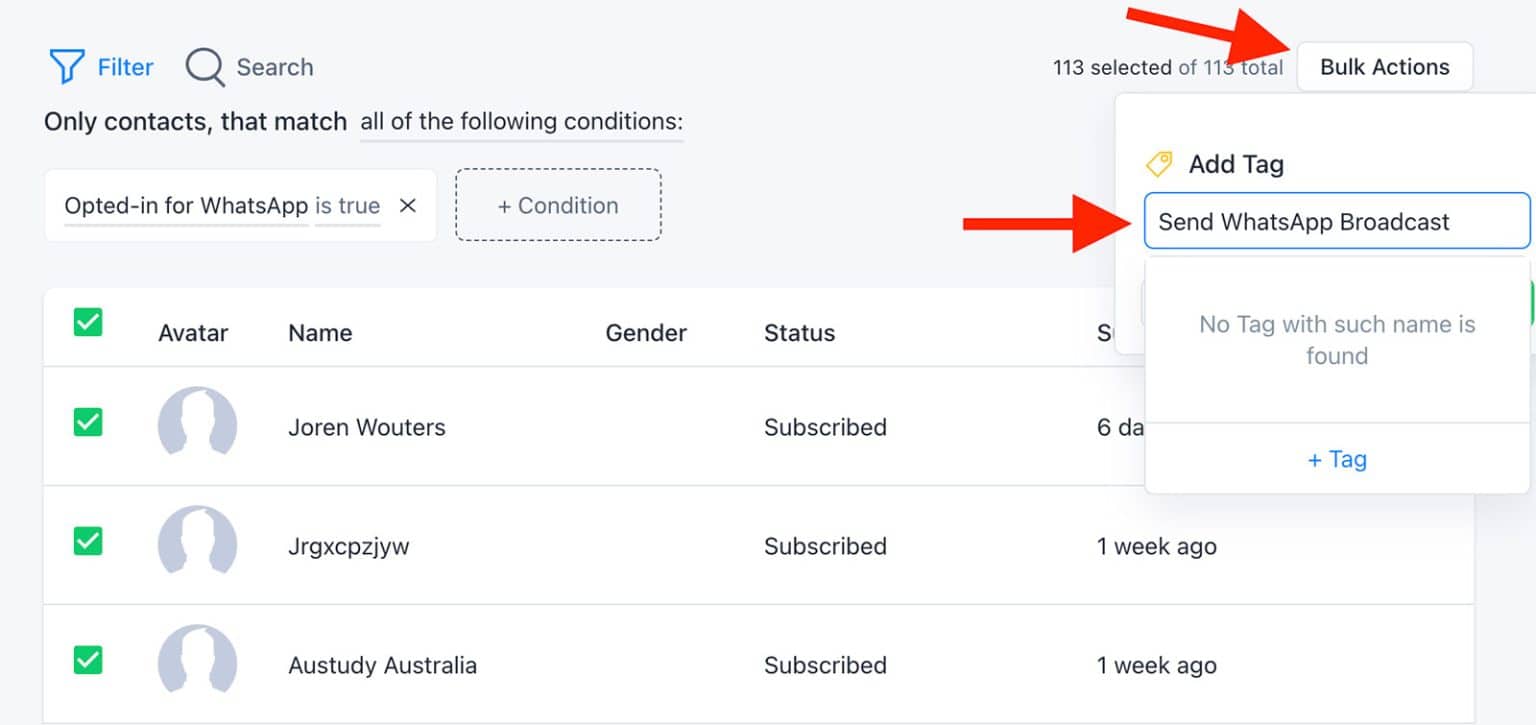Click the Search label
Viewport: 1536px width, 725px height.
[x=275, y=66]
